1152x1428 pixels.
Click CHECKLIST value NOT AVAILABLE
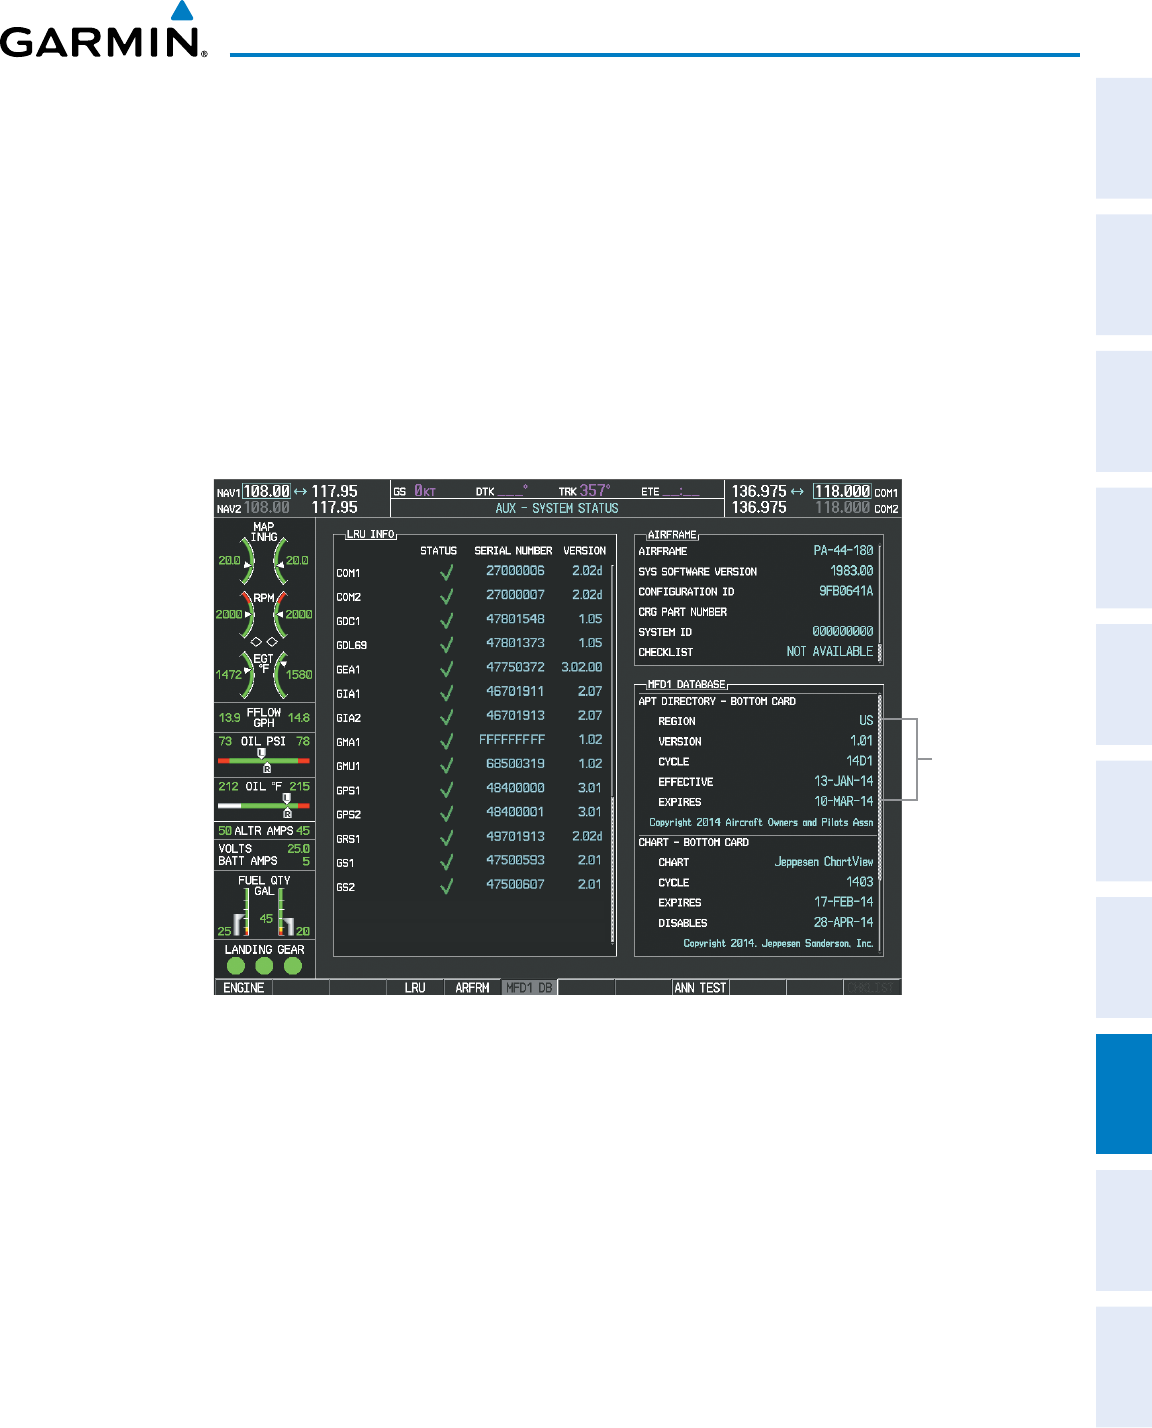tap(830, 651)
